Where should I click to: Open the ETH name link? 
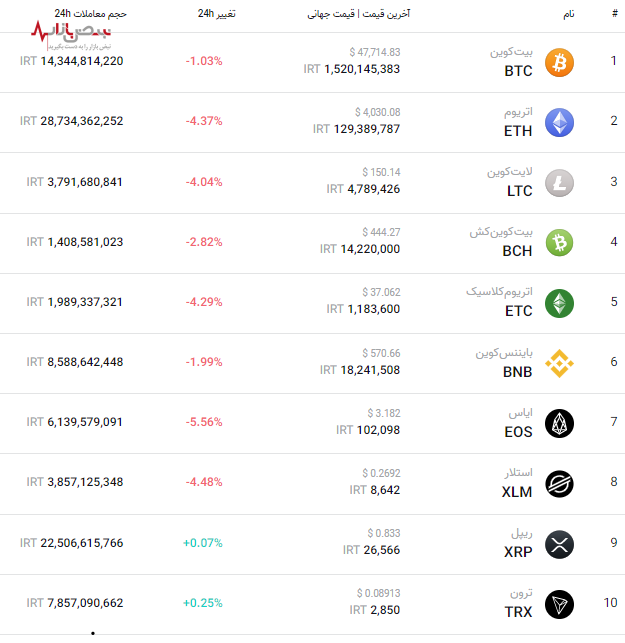point(518,131)
